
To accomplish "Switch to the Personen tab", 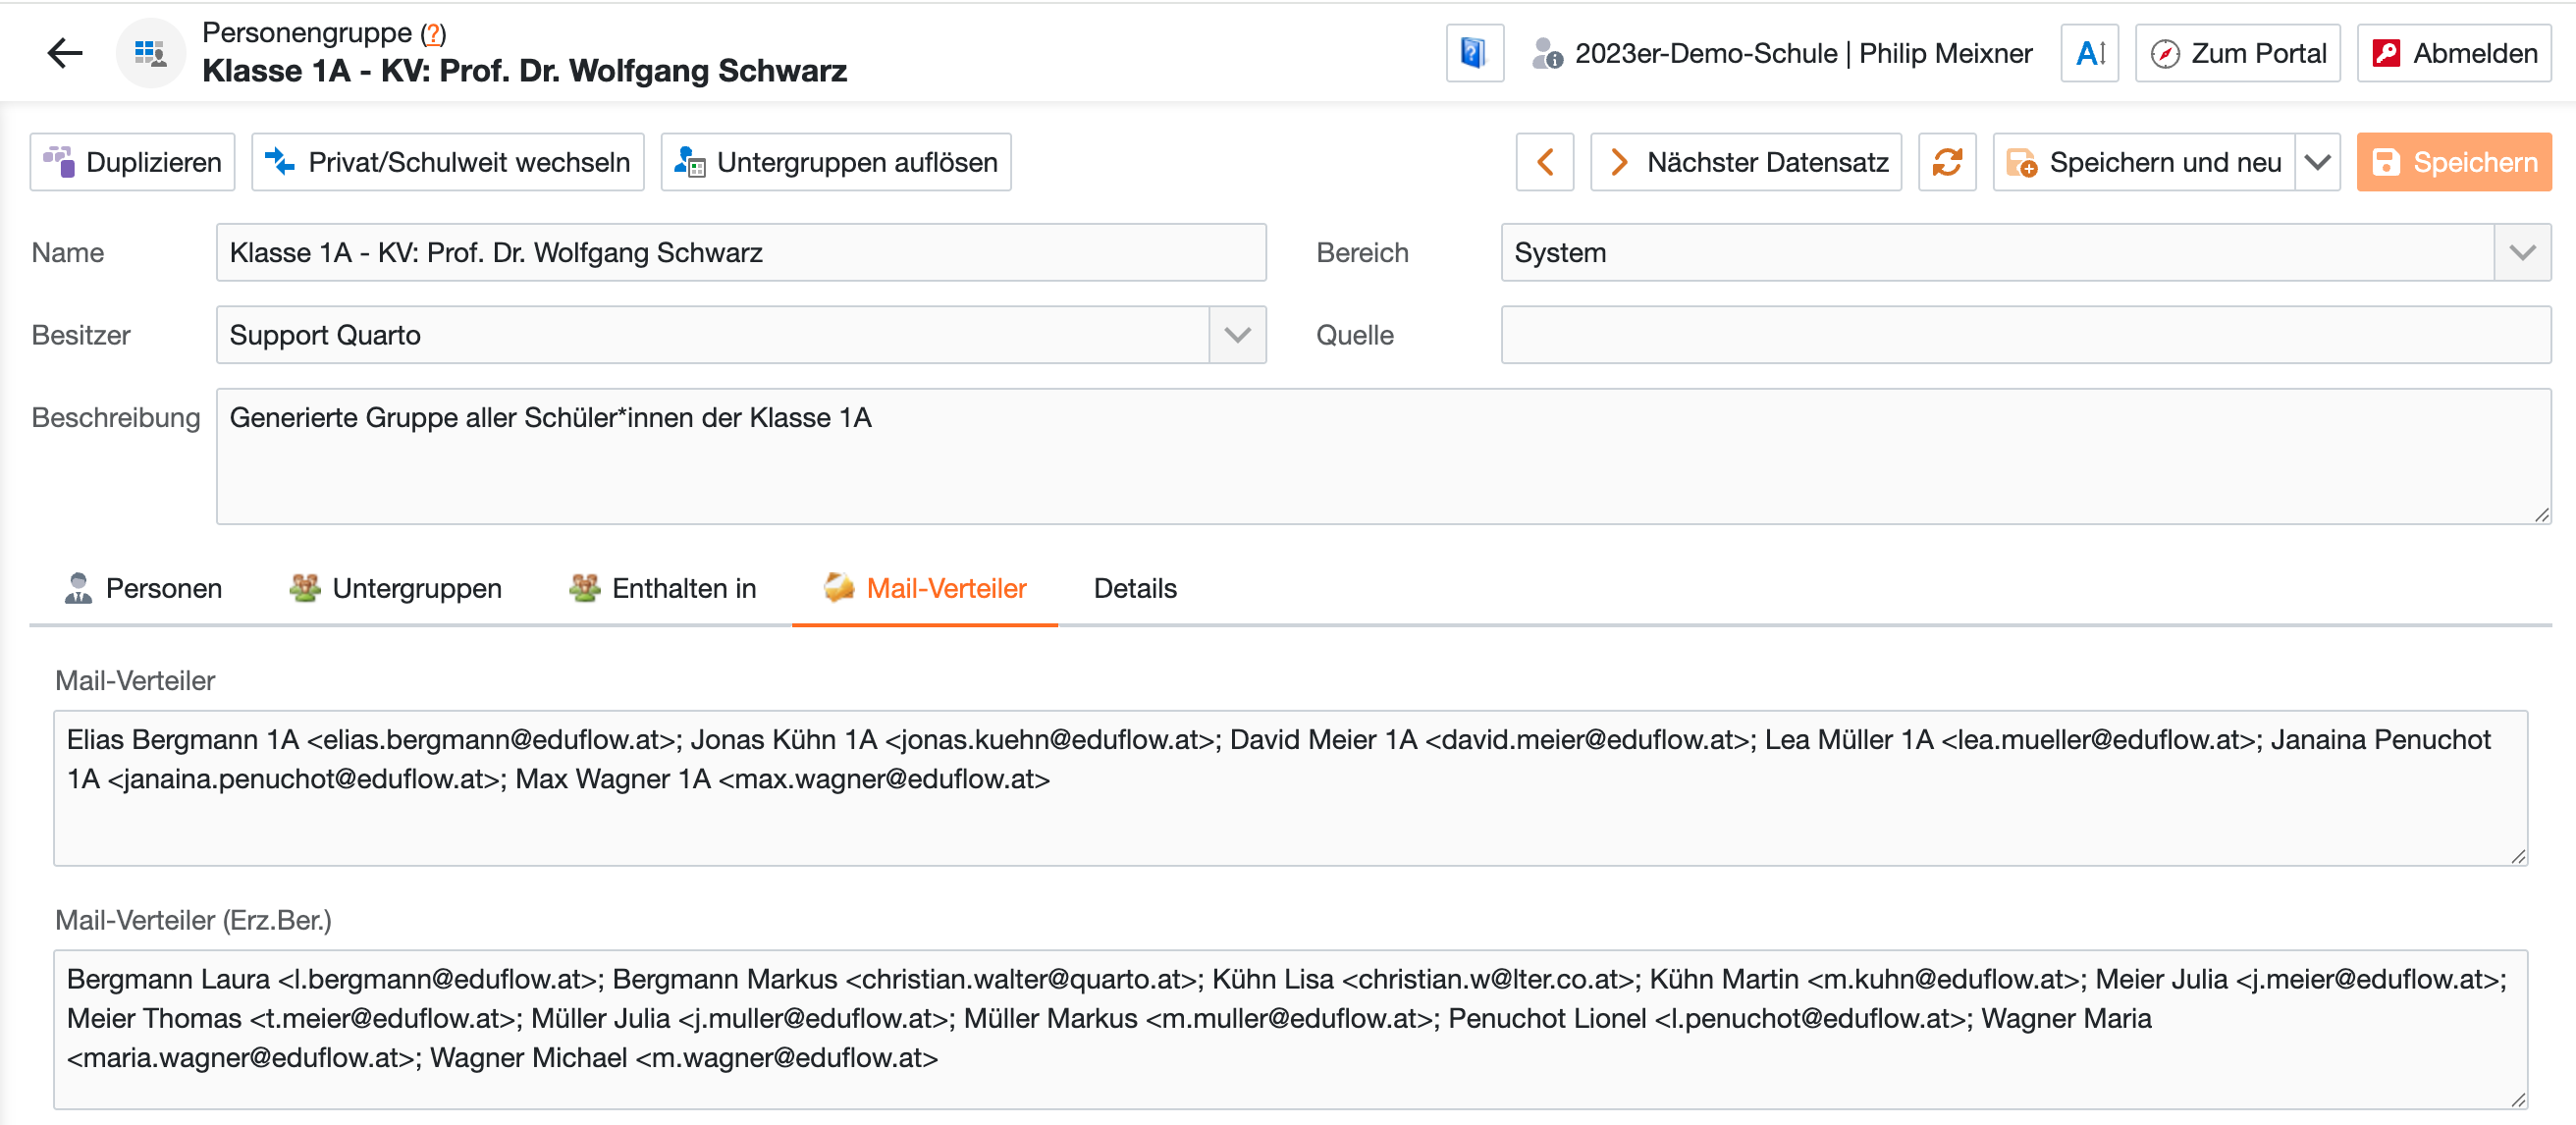I will (x=143, y=588).
